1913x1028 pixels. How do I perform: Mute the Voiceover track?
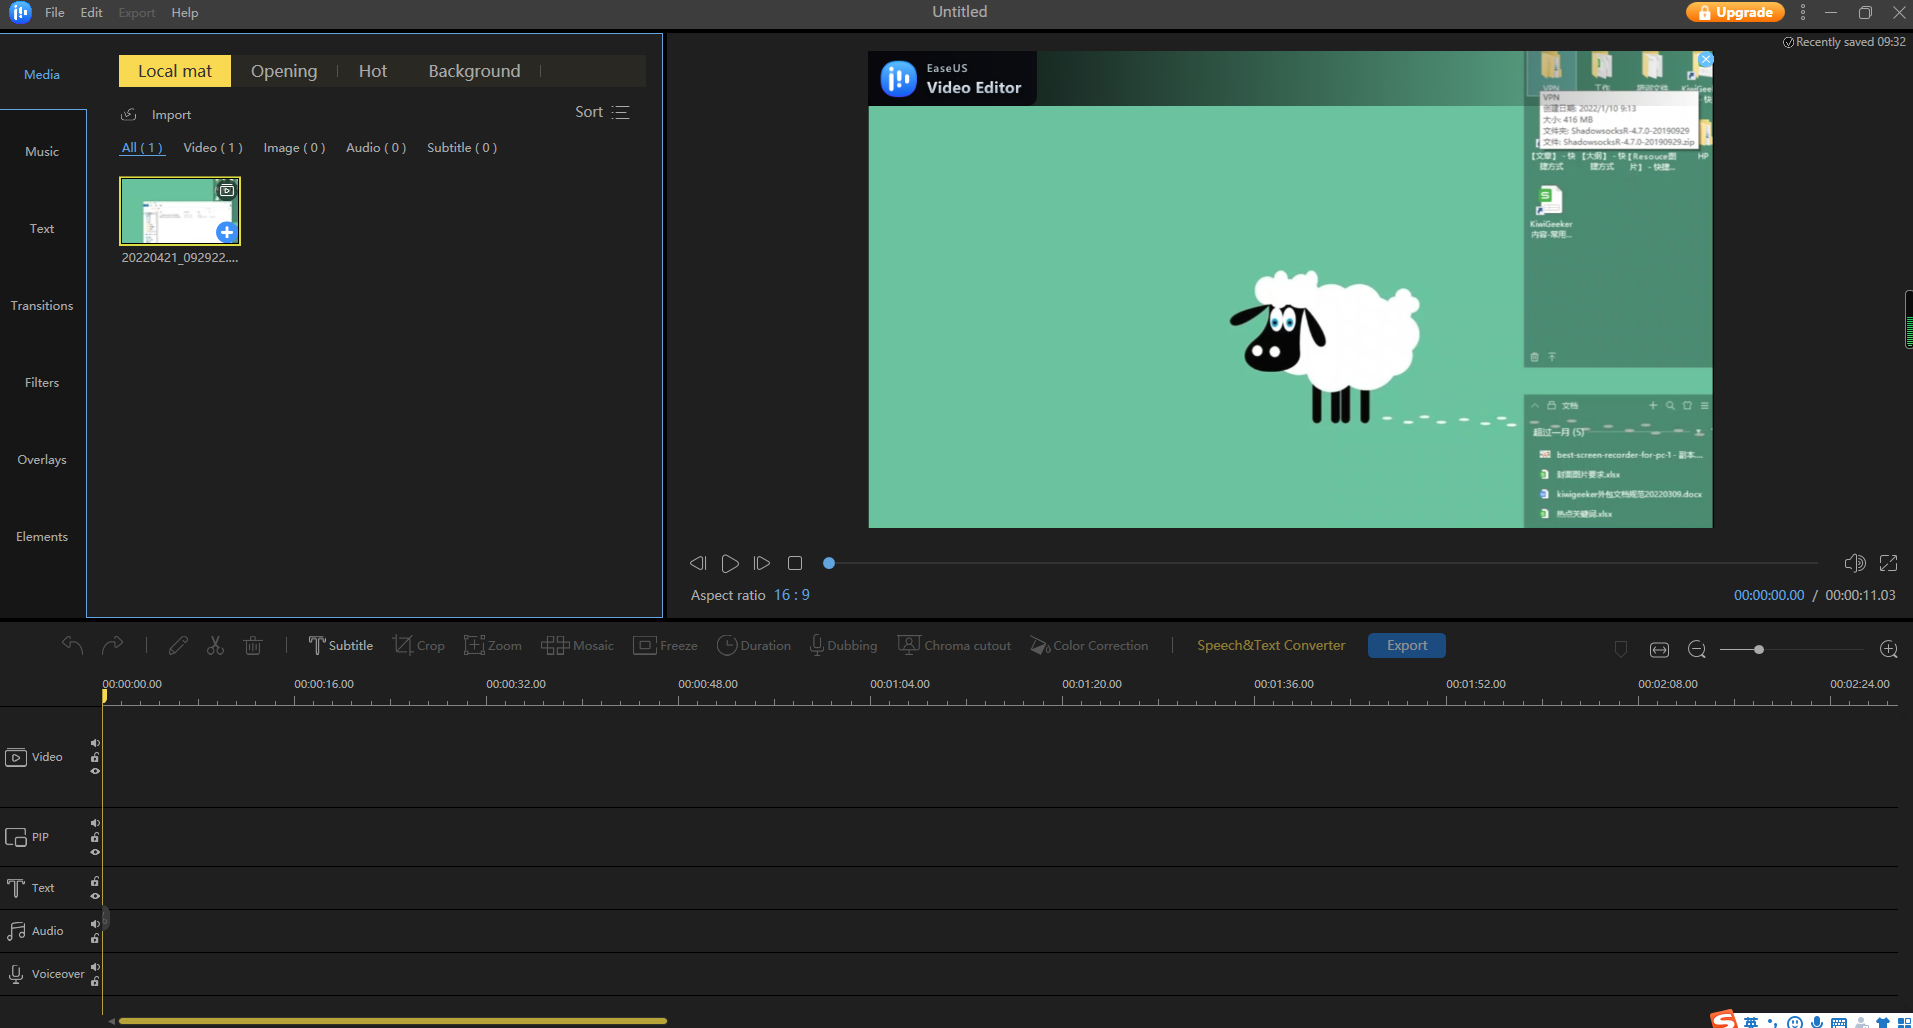click(95, 967)
